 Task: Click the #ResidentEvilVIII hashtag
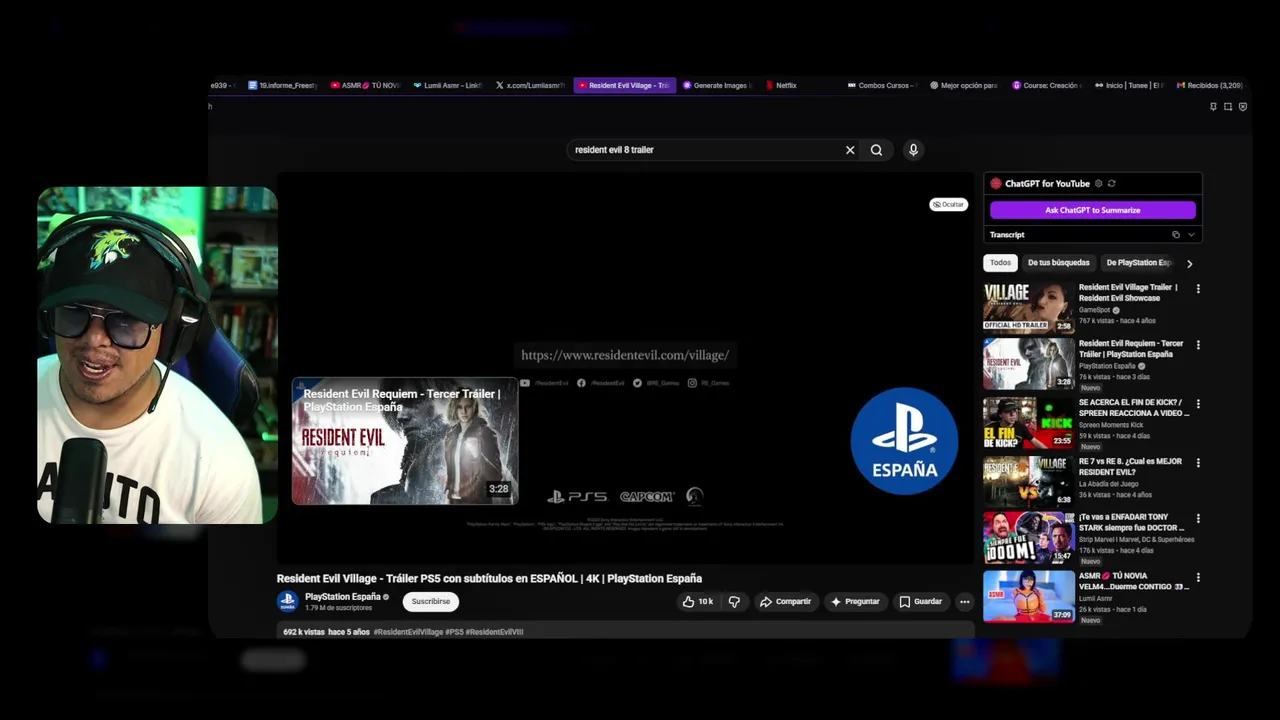click(494, 632)
